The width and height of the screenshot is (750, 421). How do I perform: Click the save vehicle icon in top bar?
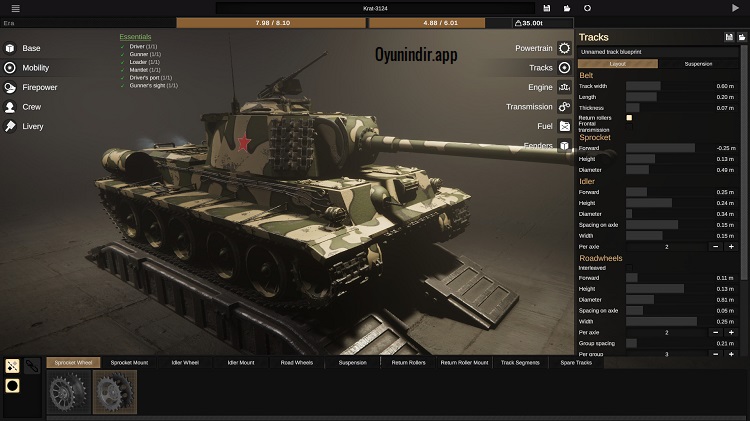click(547, 8)
